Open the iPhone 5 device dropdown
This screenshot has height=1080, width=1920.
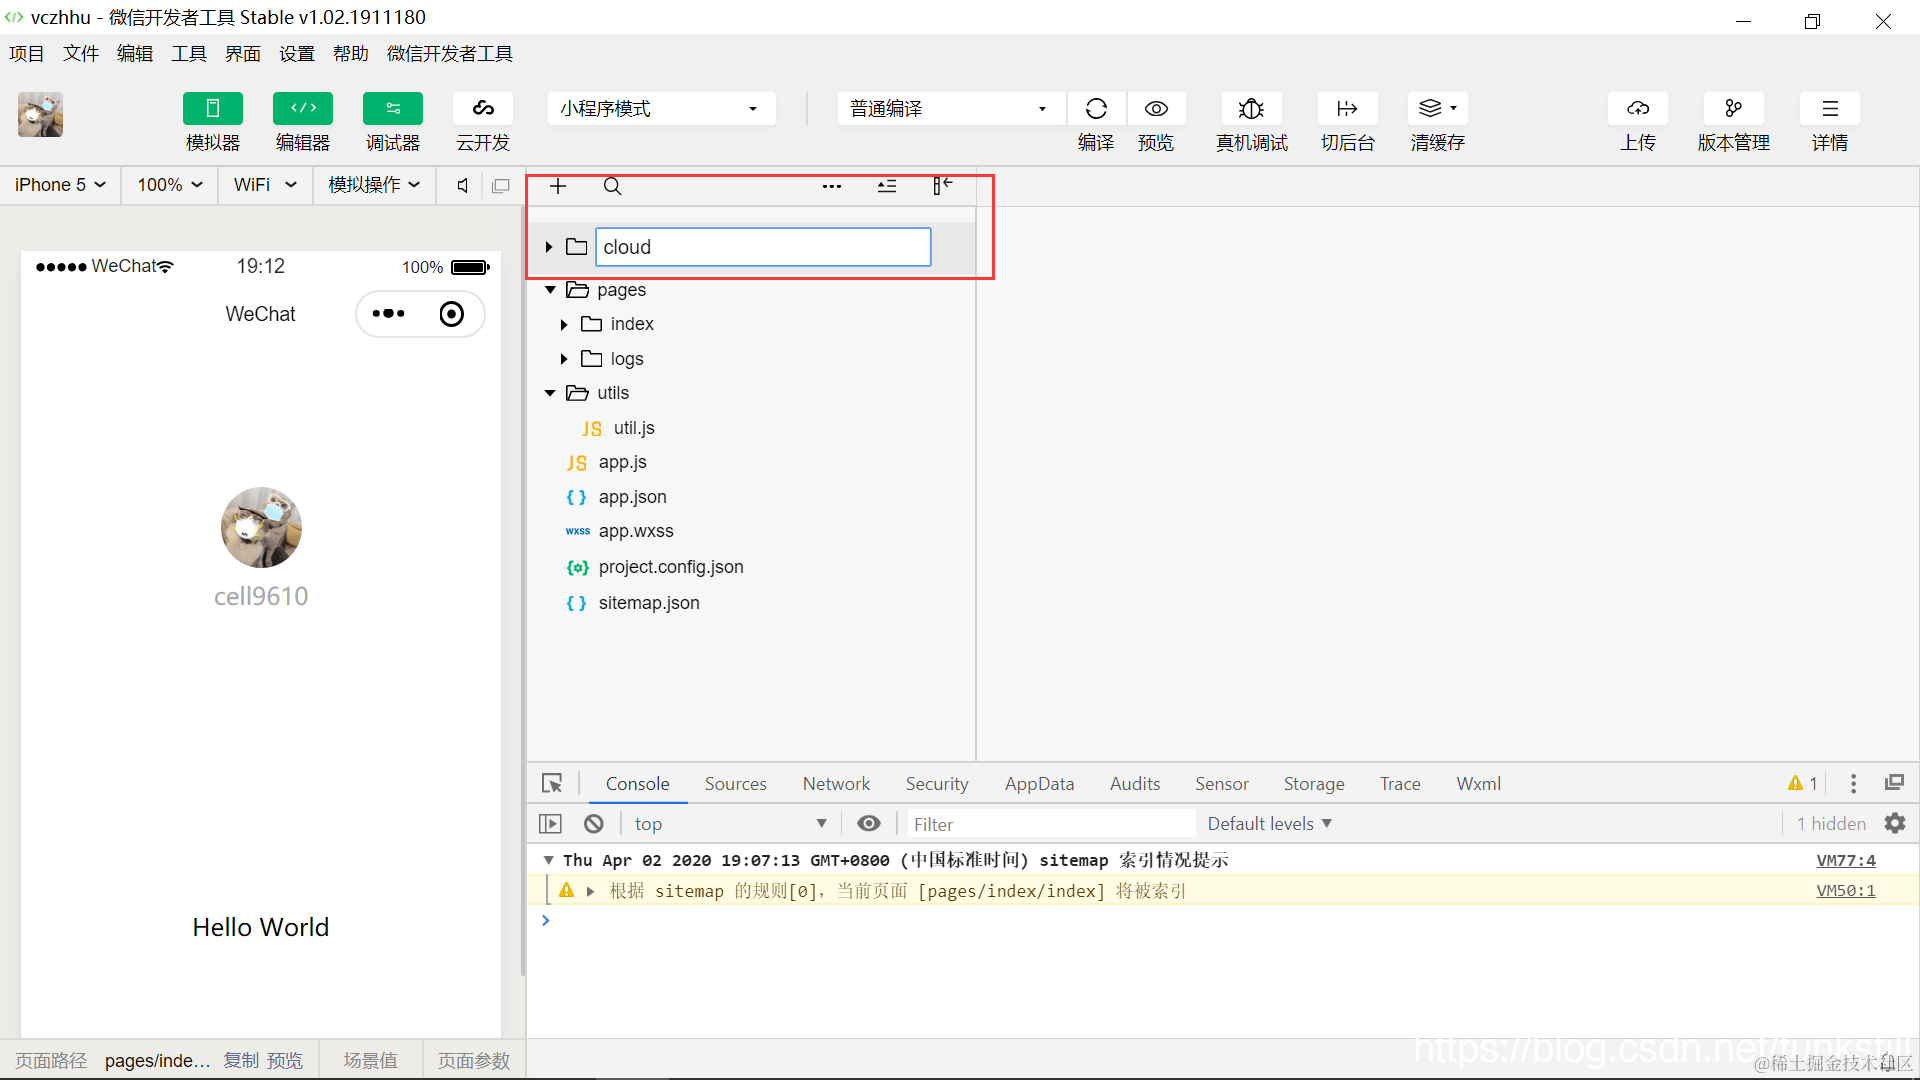tap(60, 185)
